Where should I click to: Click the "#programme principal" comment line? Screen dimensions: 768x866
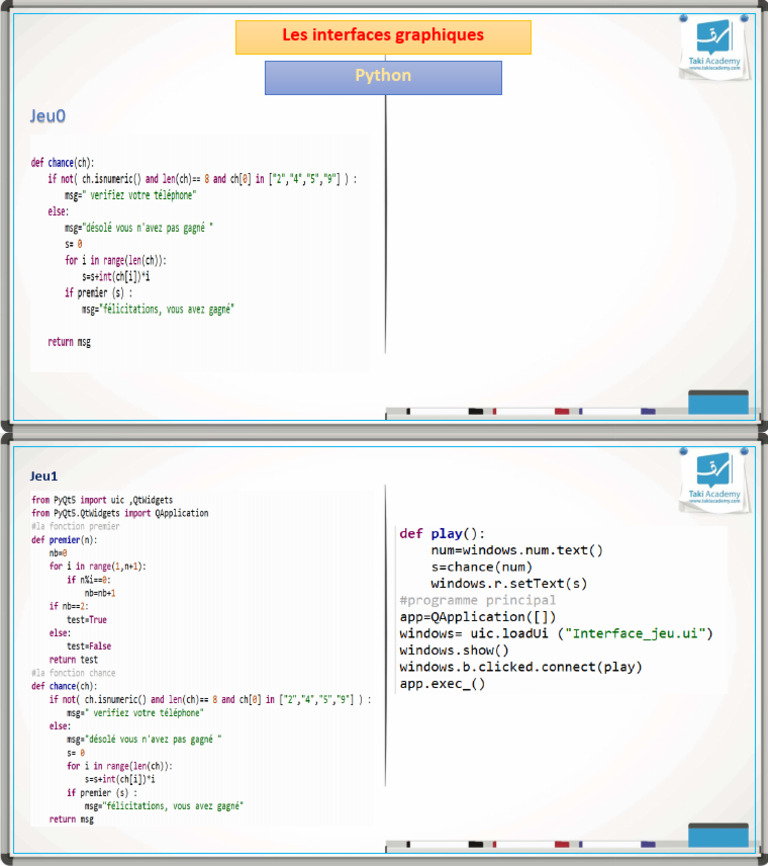[x=477, y=600]
